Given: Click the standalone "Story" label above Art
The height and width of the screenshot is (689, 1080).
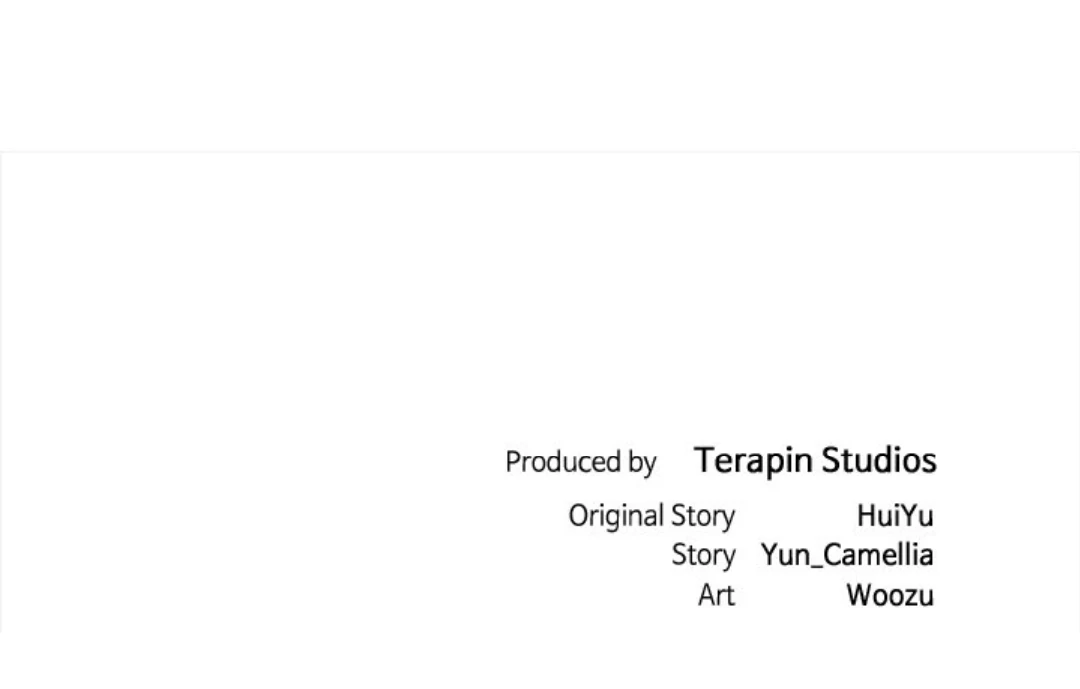Looking at the screenshot, I should coord(703,555).
